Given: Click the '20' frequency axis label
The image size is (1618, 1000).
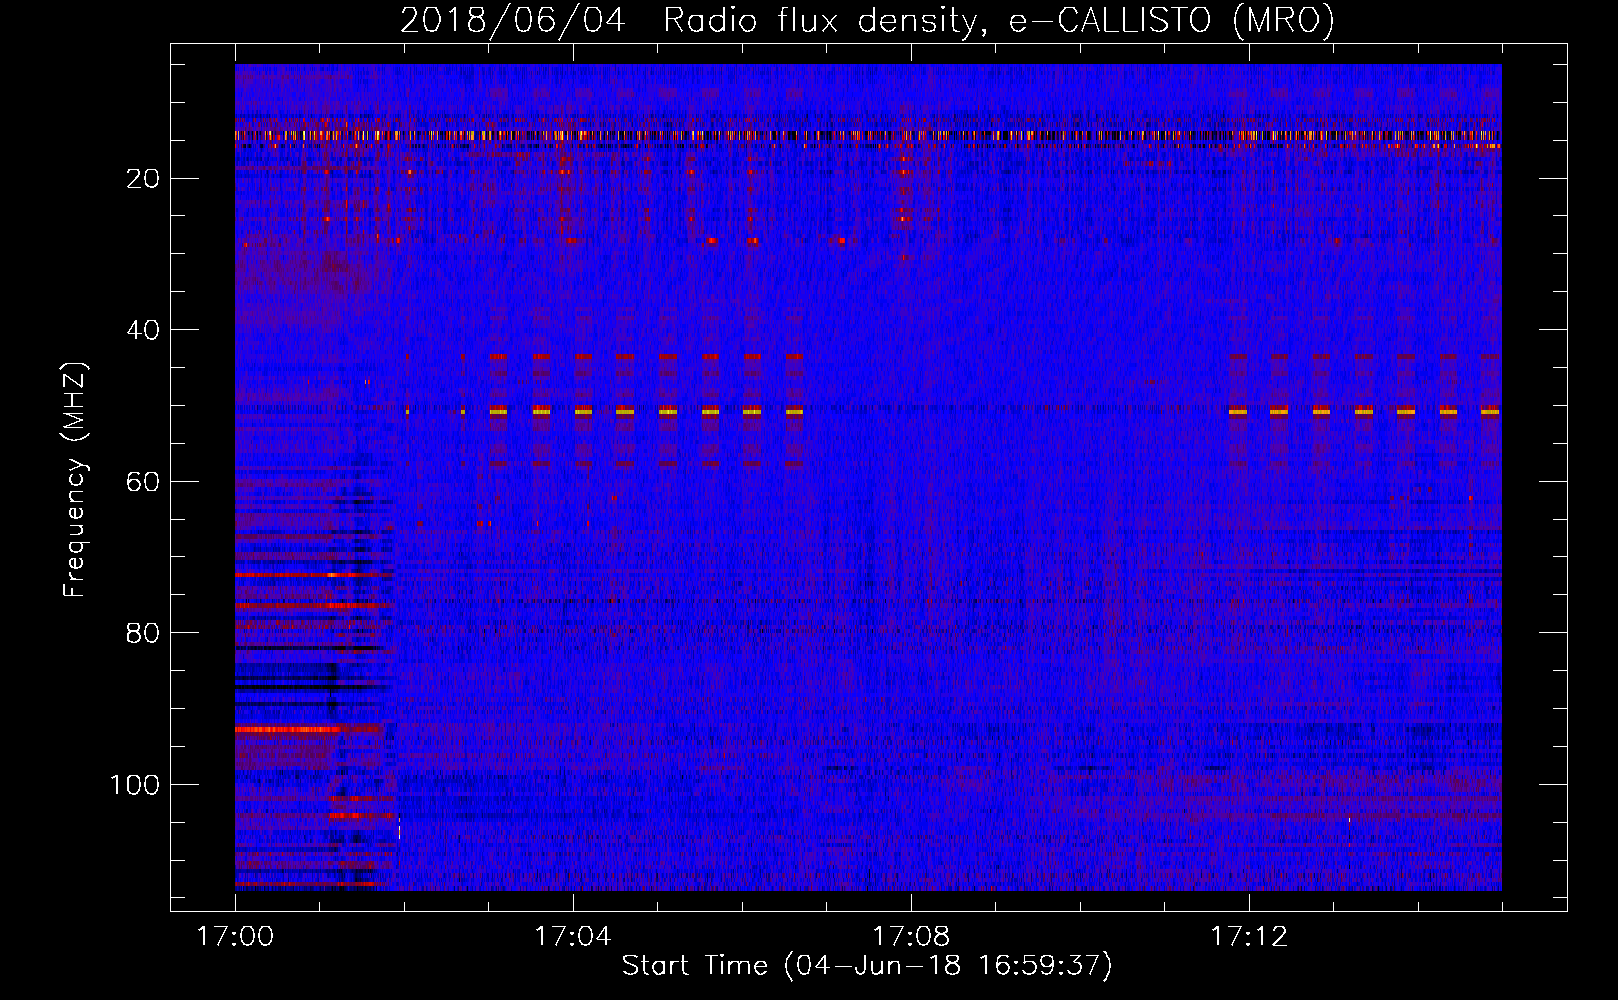Looking at the screenshot, I should pos(143,179).
